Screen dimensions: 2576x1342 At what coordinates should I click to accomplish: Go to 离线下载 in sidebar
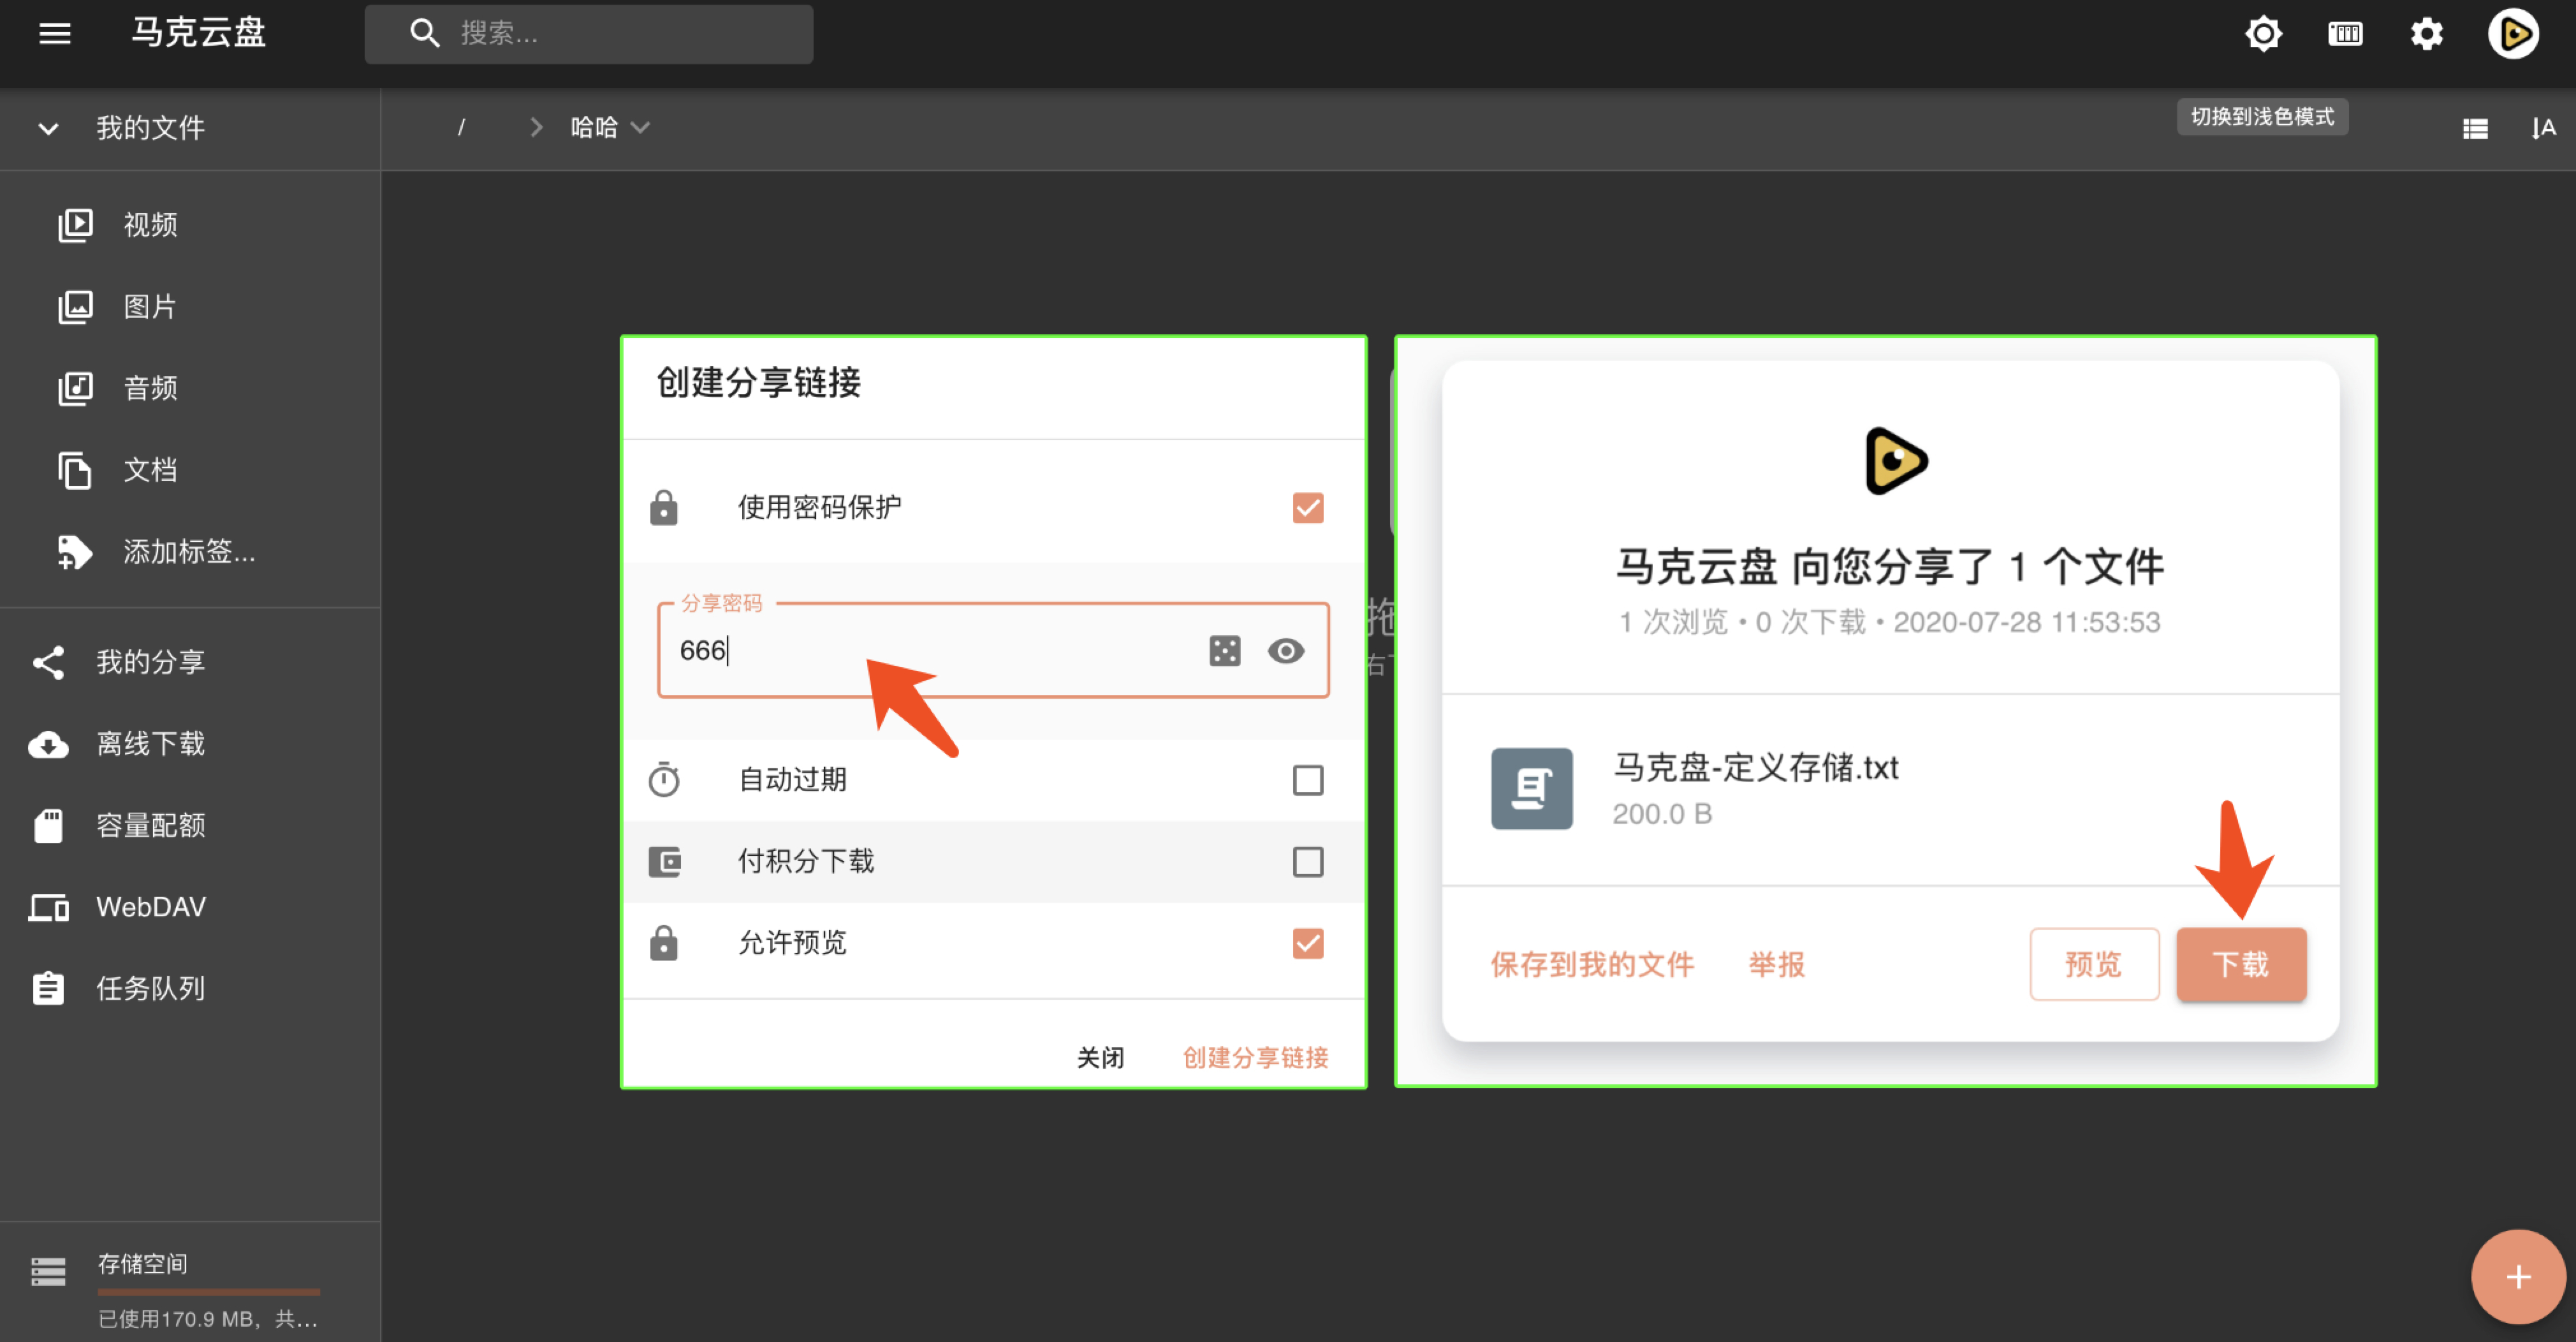150,744
